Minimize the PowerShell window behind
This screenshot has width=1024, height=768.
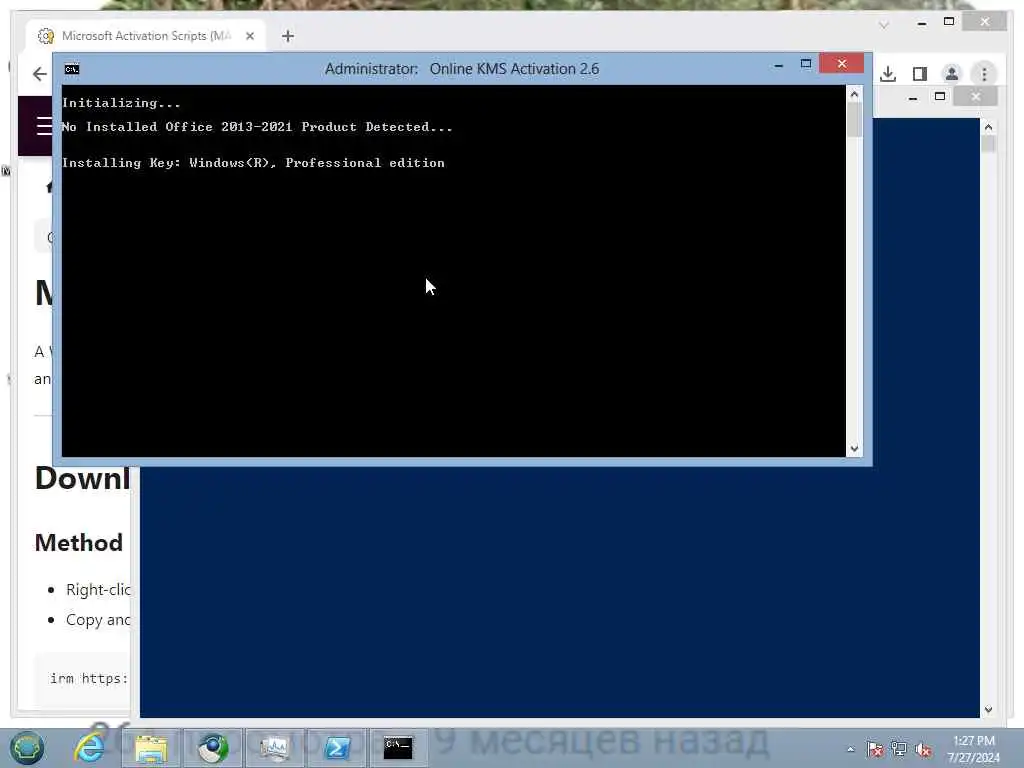[913, 98]
